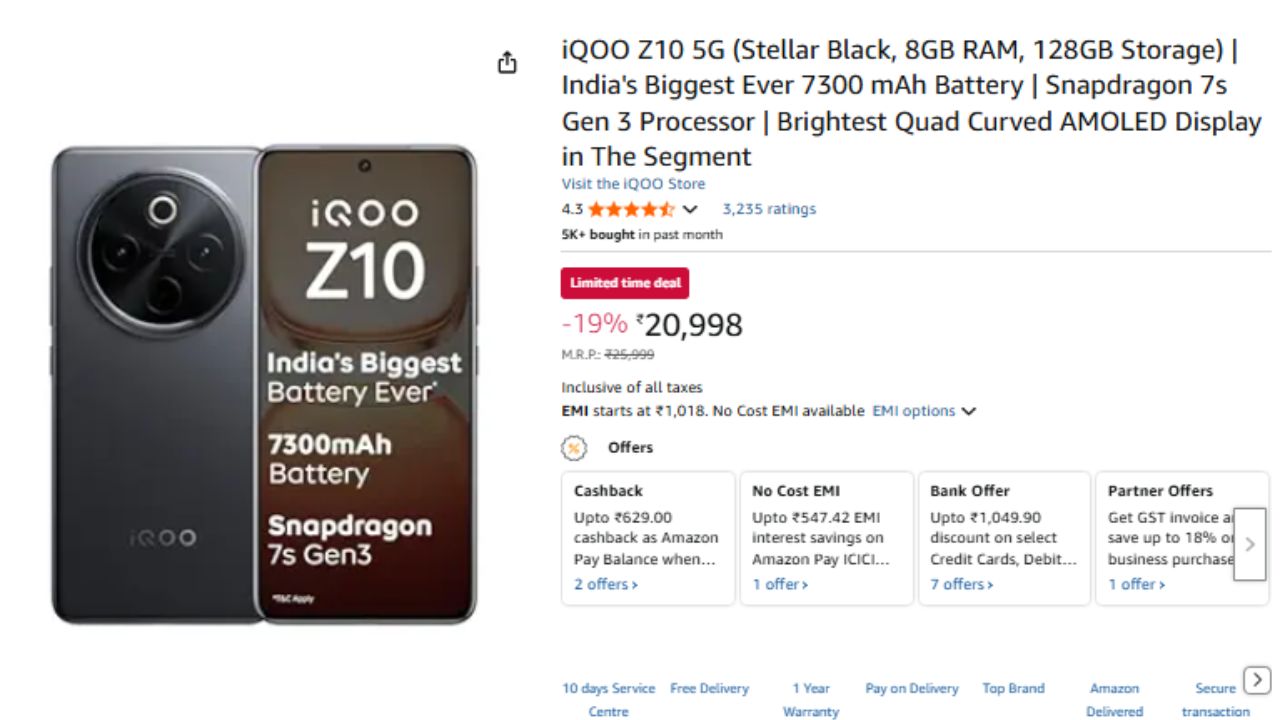Image resolution: width=1280 pixels, height=720 pixels.
Task: Click the Pay on Delivery feature
Action: tap(912, 688)
